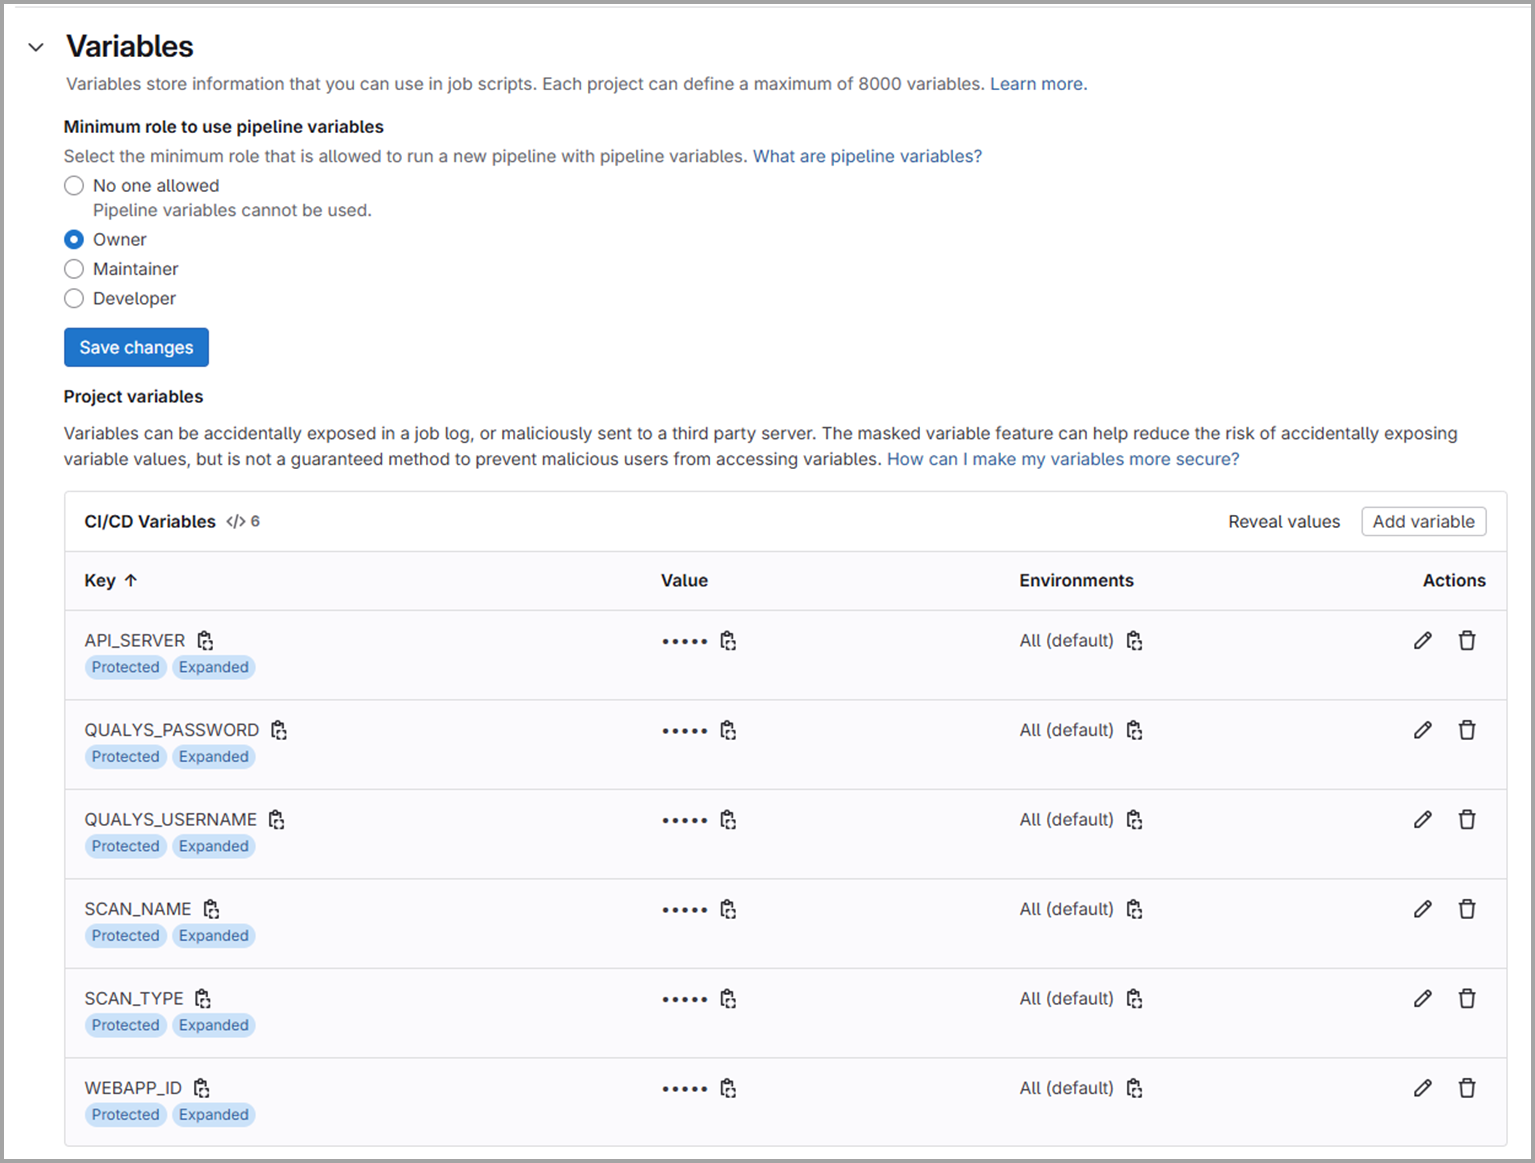Open 'What are pipeline variables?' link
This screenshot has height=1163, width=1535.
point(867,156)
